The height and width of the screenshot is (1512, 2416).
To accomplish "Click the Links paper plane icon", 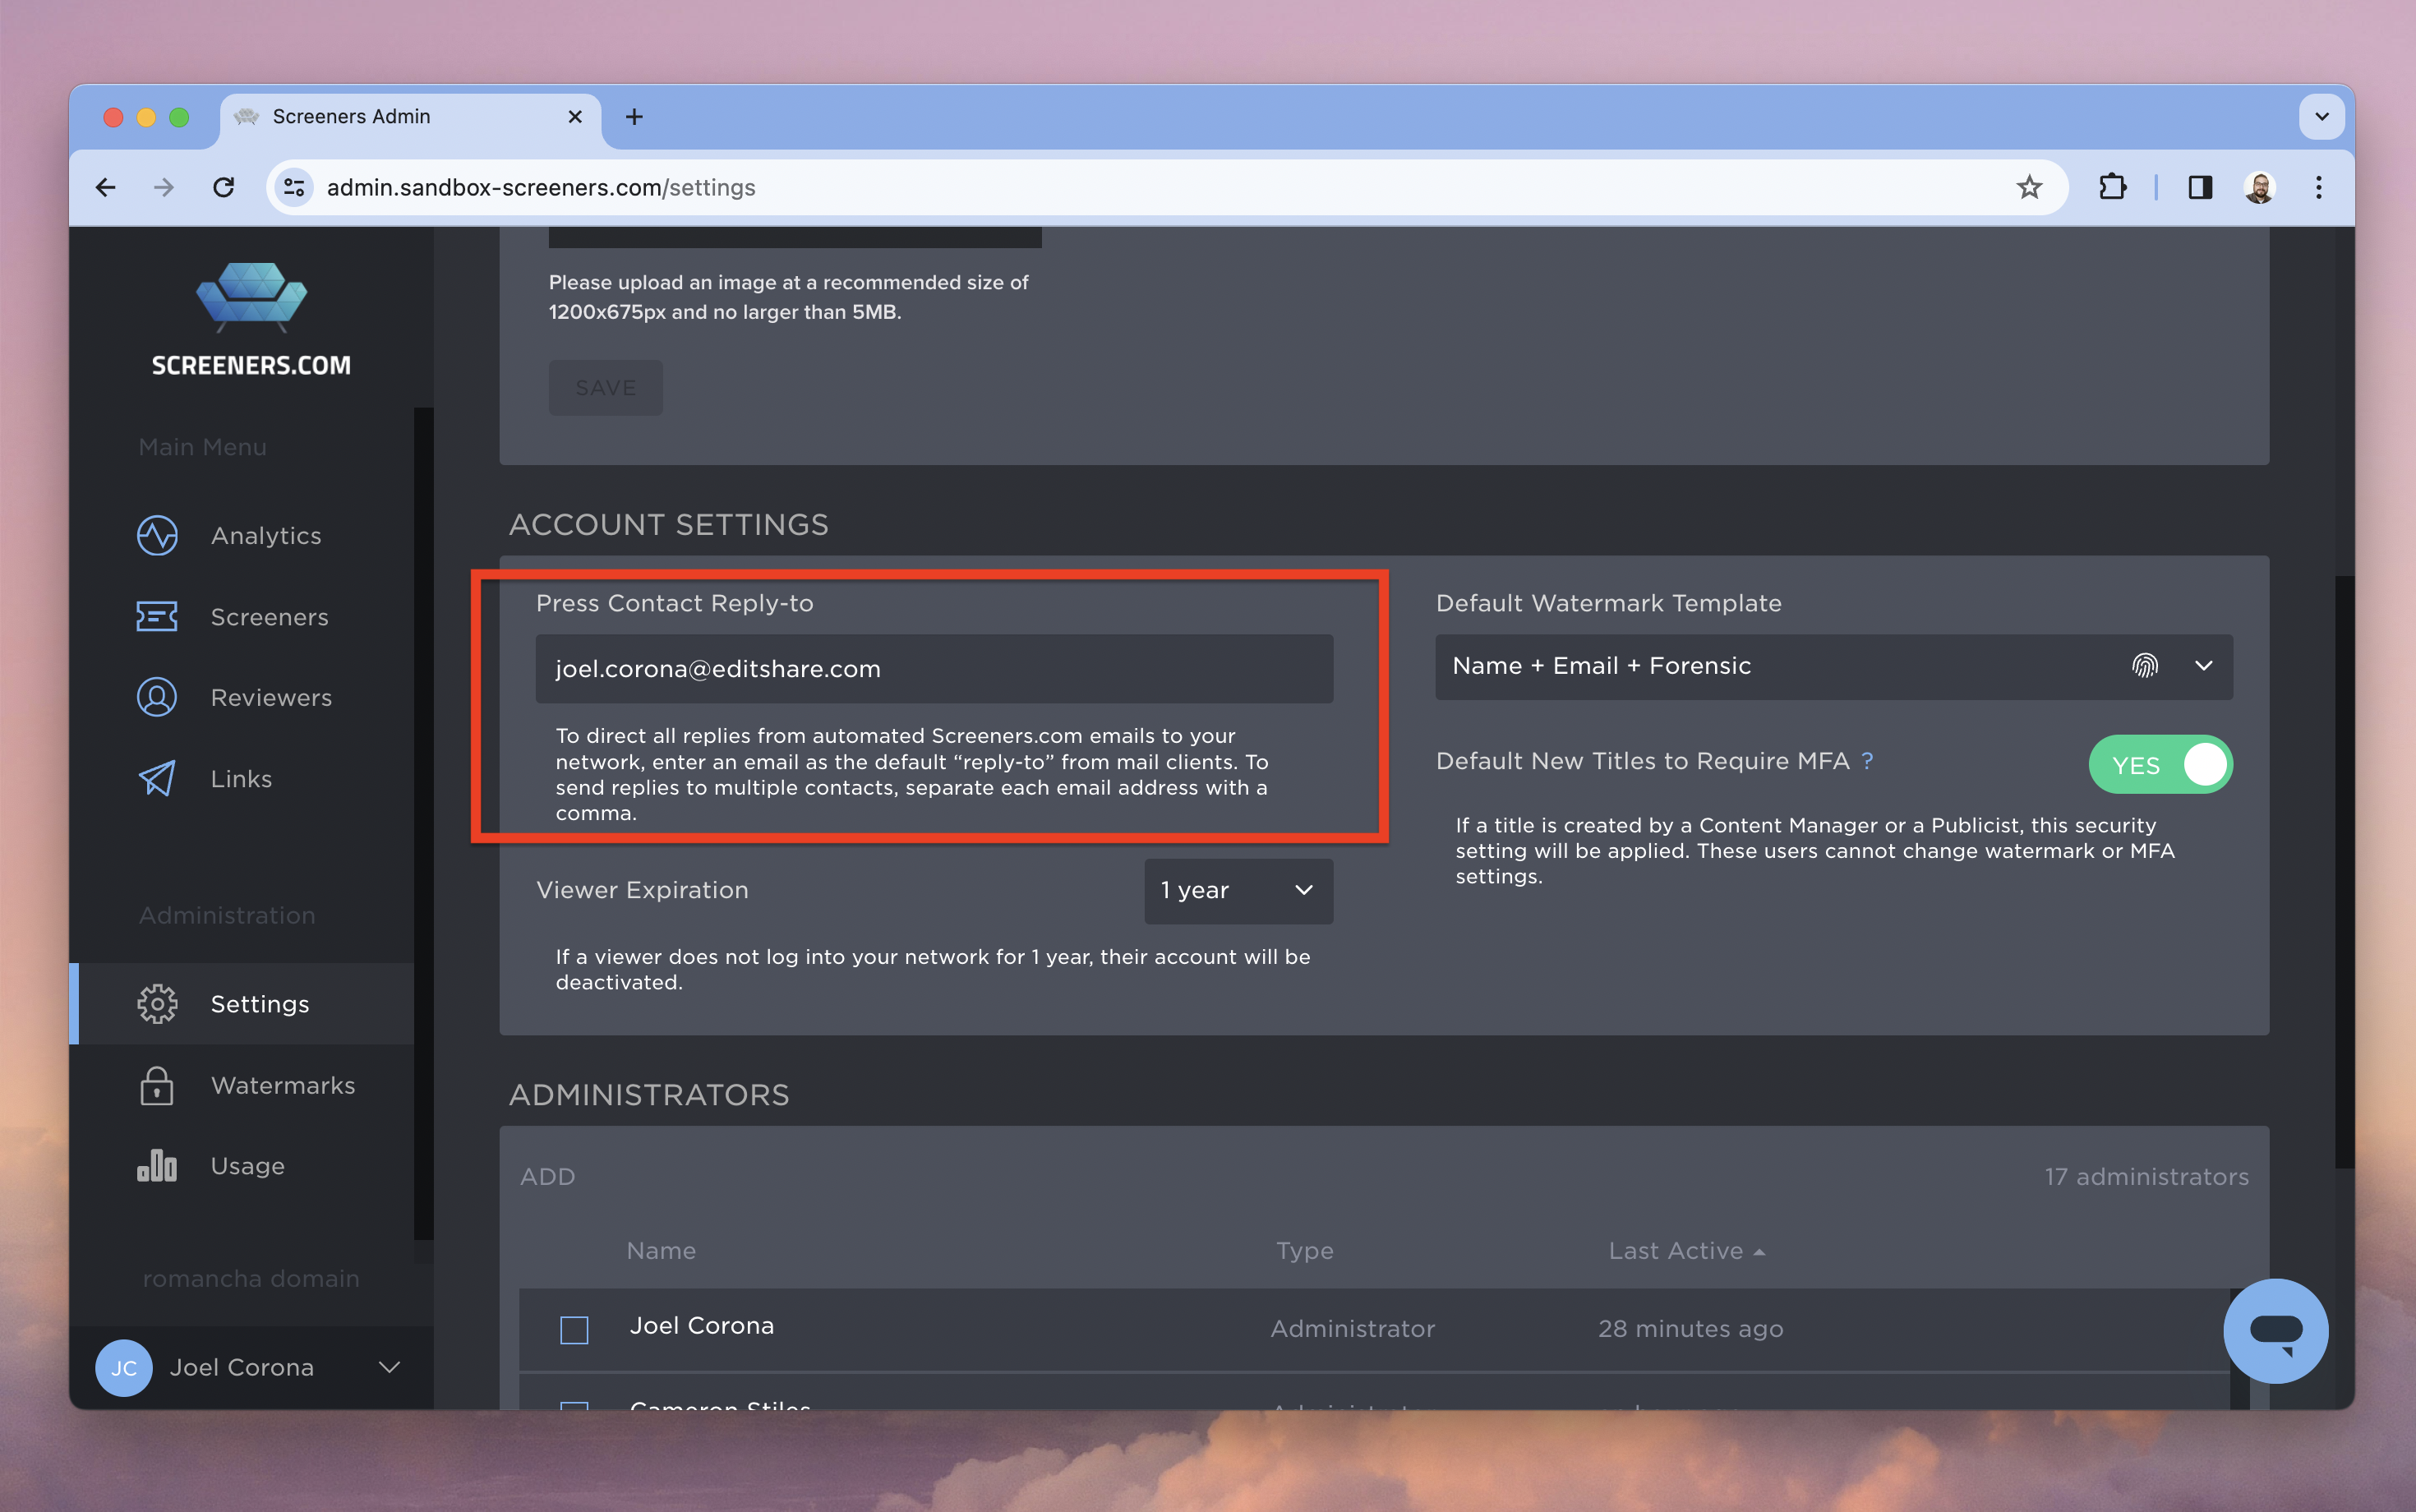I will pos(157,779).
